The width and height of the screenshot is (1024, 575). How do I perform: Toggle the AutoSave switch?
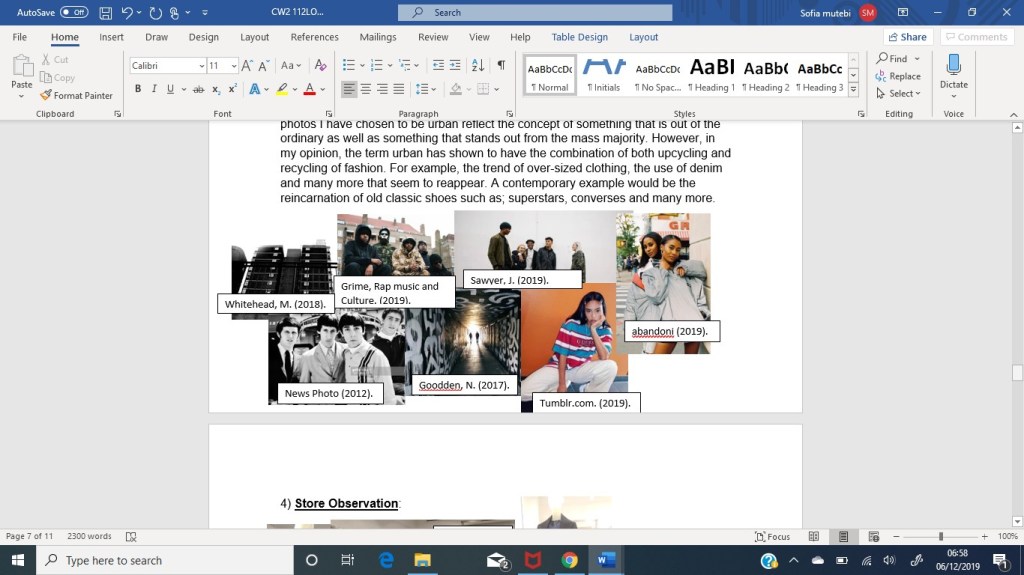coord(74,12)
